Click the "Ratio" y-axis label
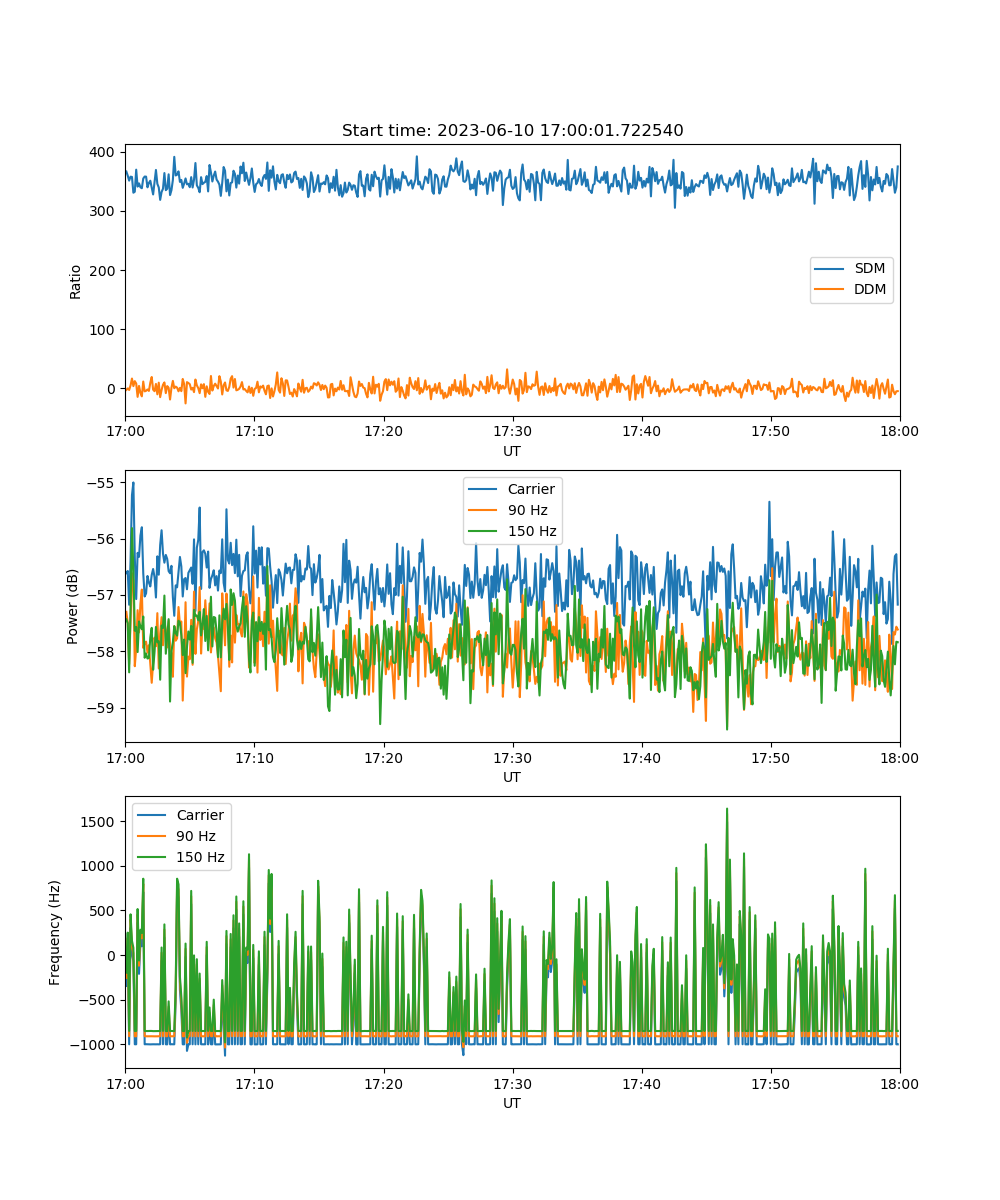Viewport: 1000px width, 1200px height. click(x=76, y=281)
